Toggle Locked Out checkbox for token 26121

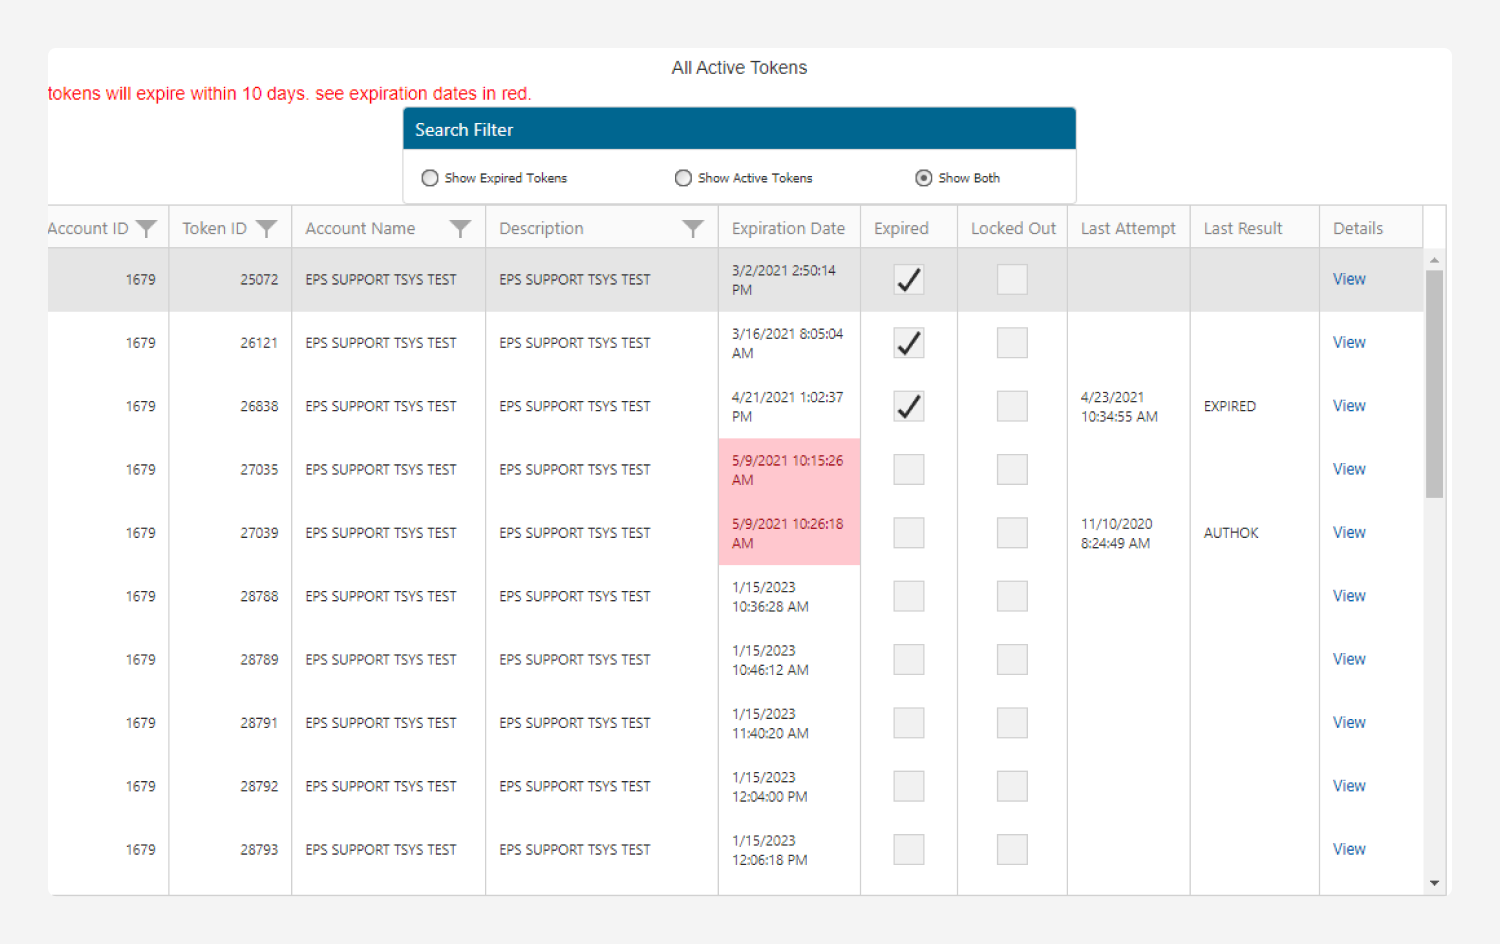[x=1012, y=343]
